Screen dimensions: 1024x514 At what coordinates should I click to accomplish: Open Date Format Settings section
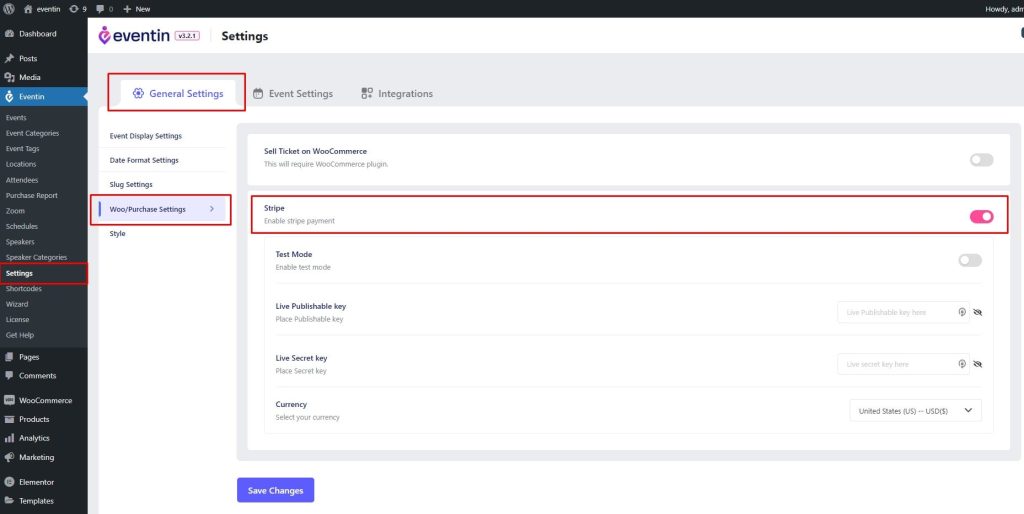click(x=144, y=160)
